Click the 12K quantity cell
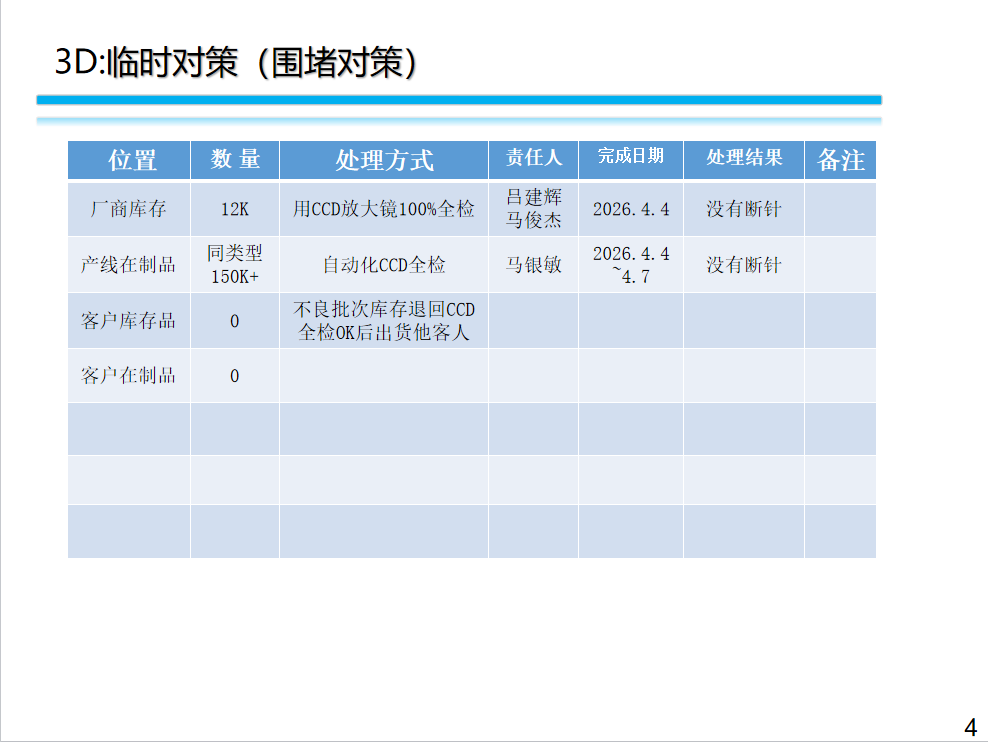 coord(235,209)
